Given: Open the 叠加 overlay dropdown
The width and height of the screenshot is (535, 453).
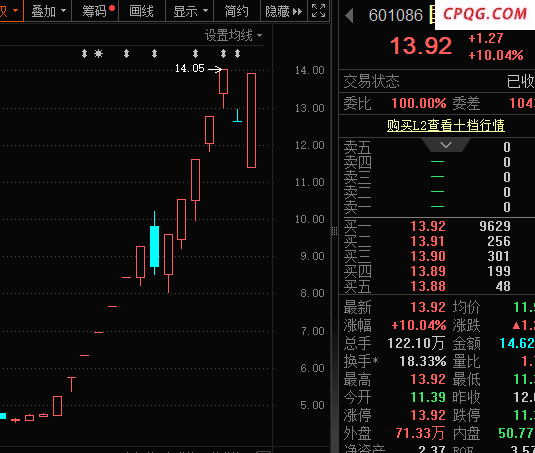Looking at the screenshot, I should (x=48, y=11).
